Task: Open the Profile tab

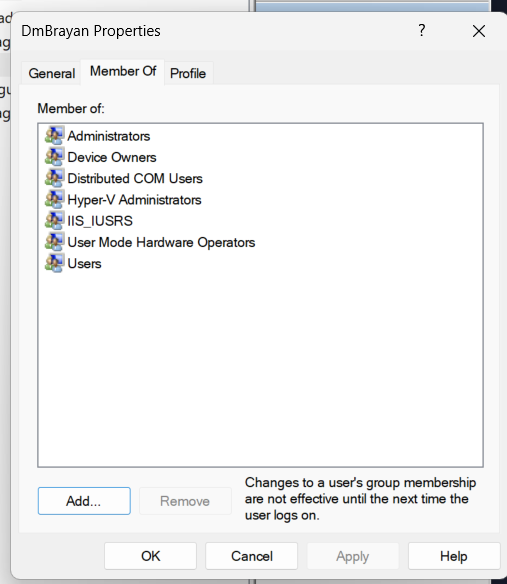Action: pos(188,73)
